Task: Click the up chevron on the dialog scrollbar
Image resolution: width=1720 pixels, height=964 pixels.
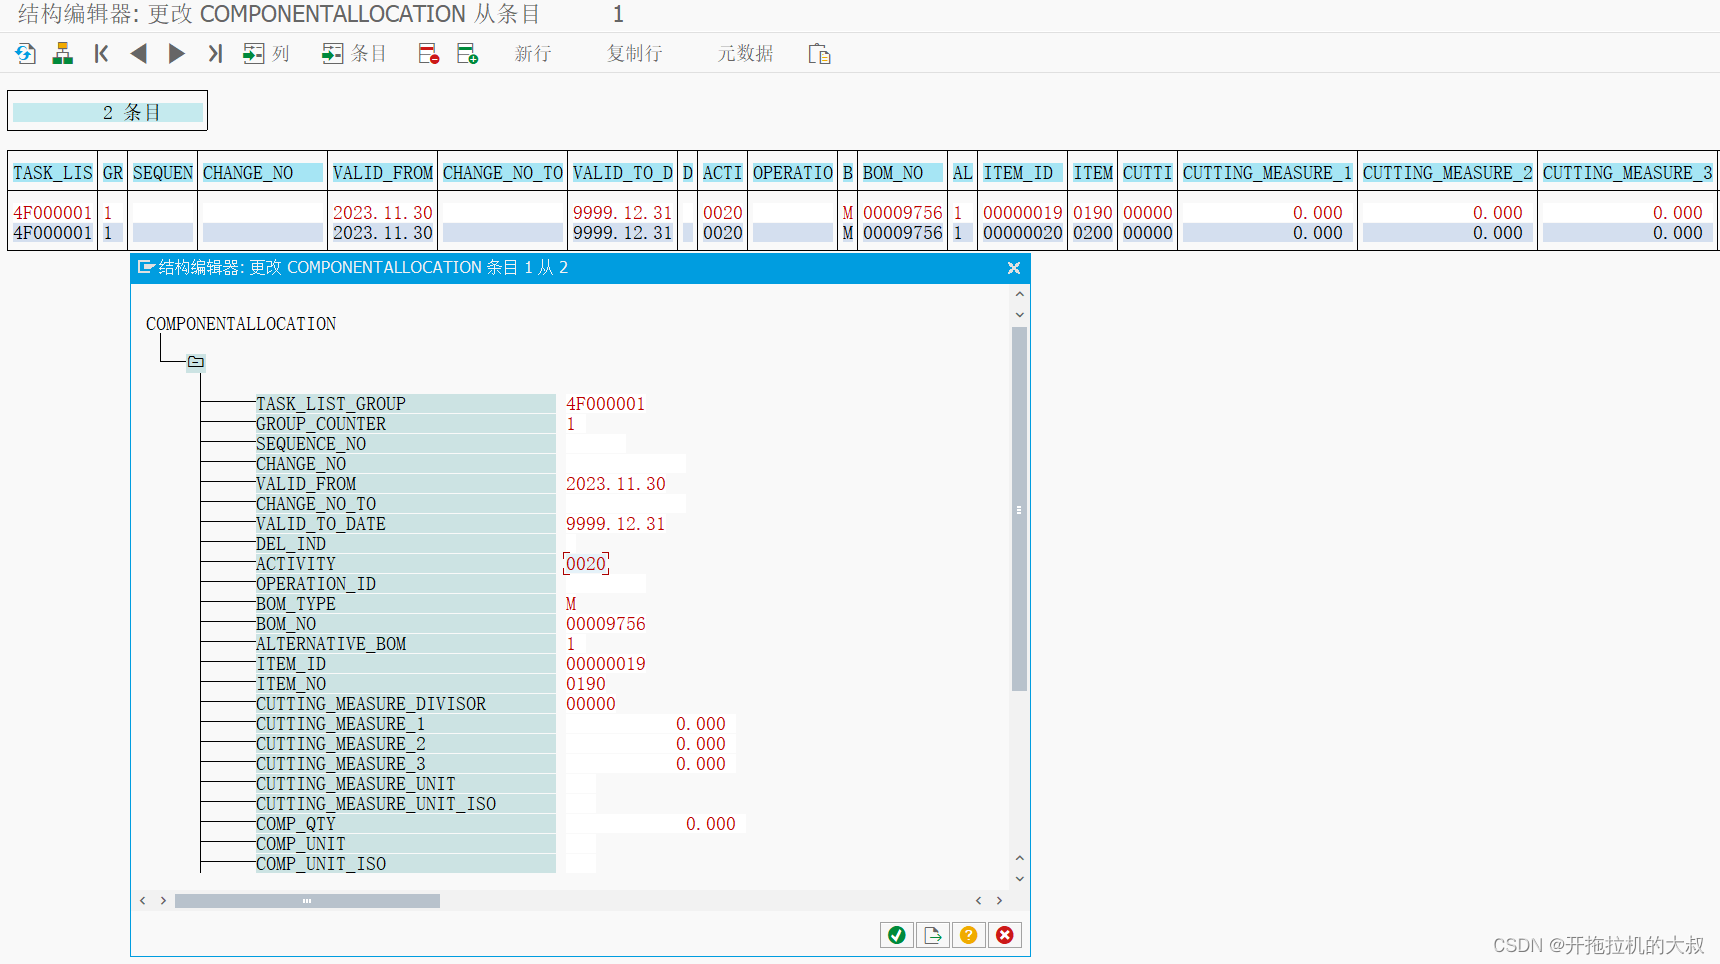Action: point(1019,293)
